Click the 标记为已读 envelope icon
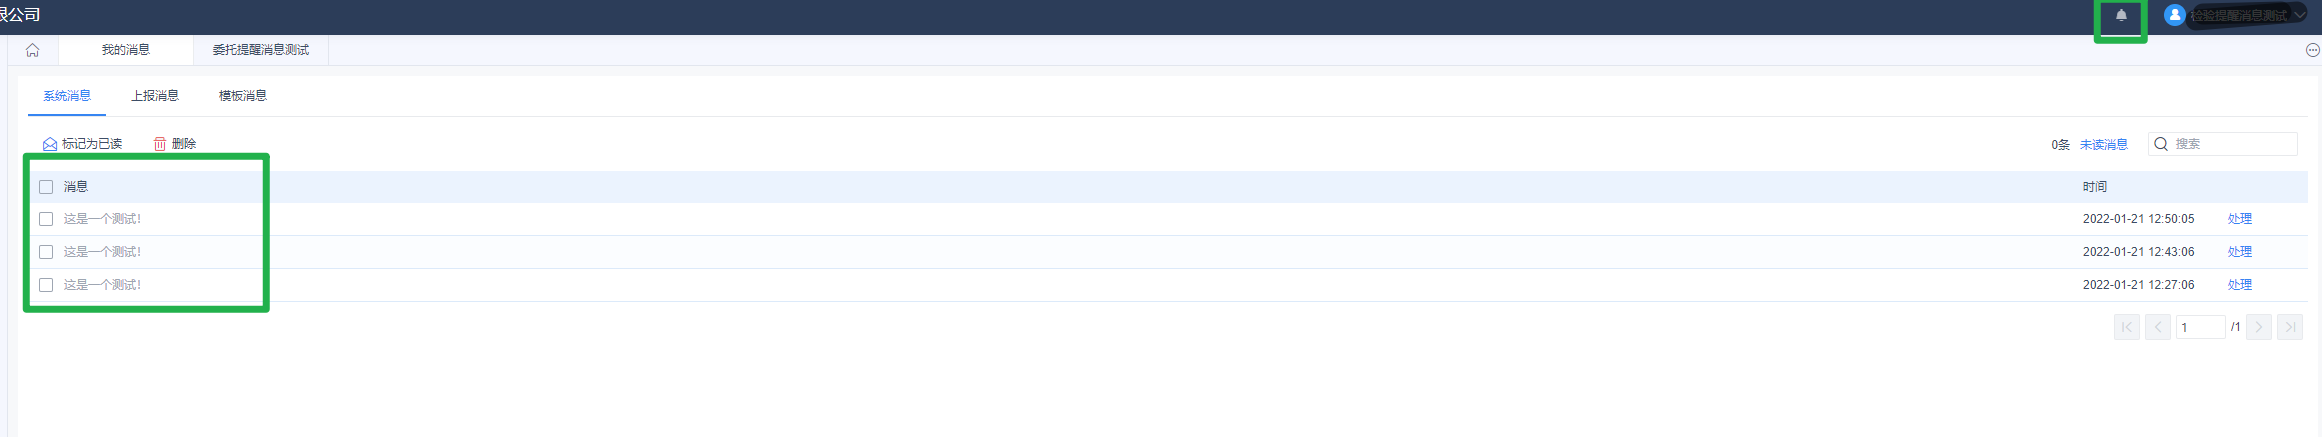This screenshot has width=2322, height=437. coord(49,145)
